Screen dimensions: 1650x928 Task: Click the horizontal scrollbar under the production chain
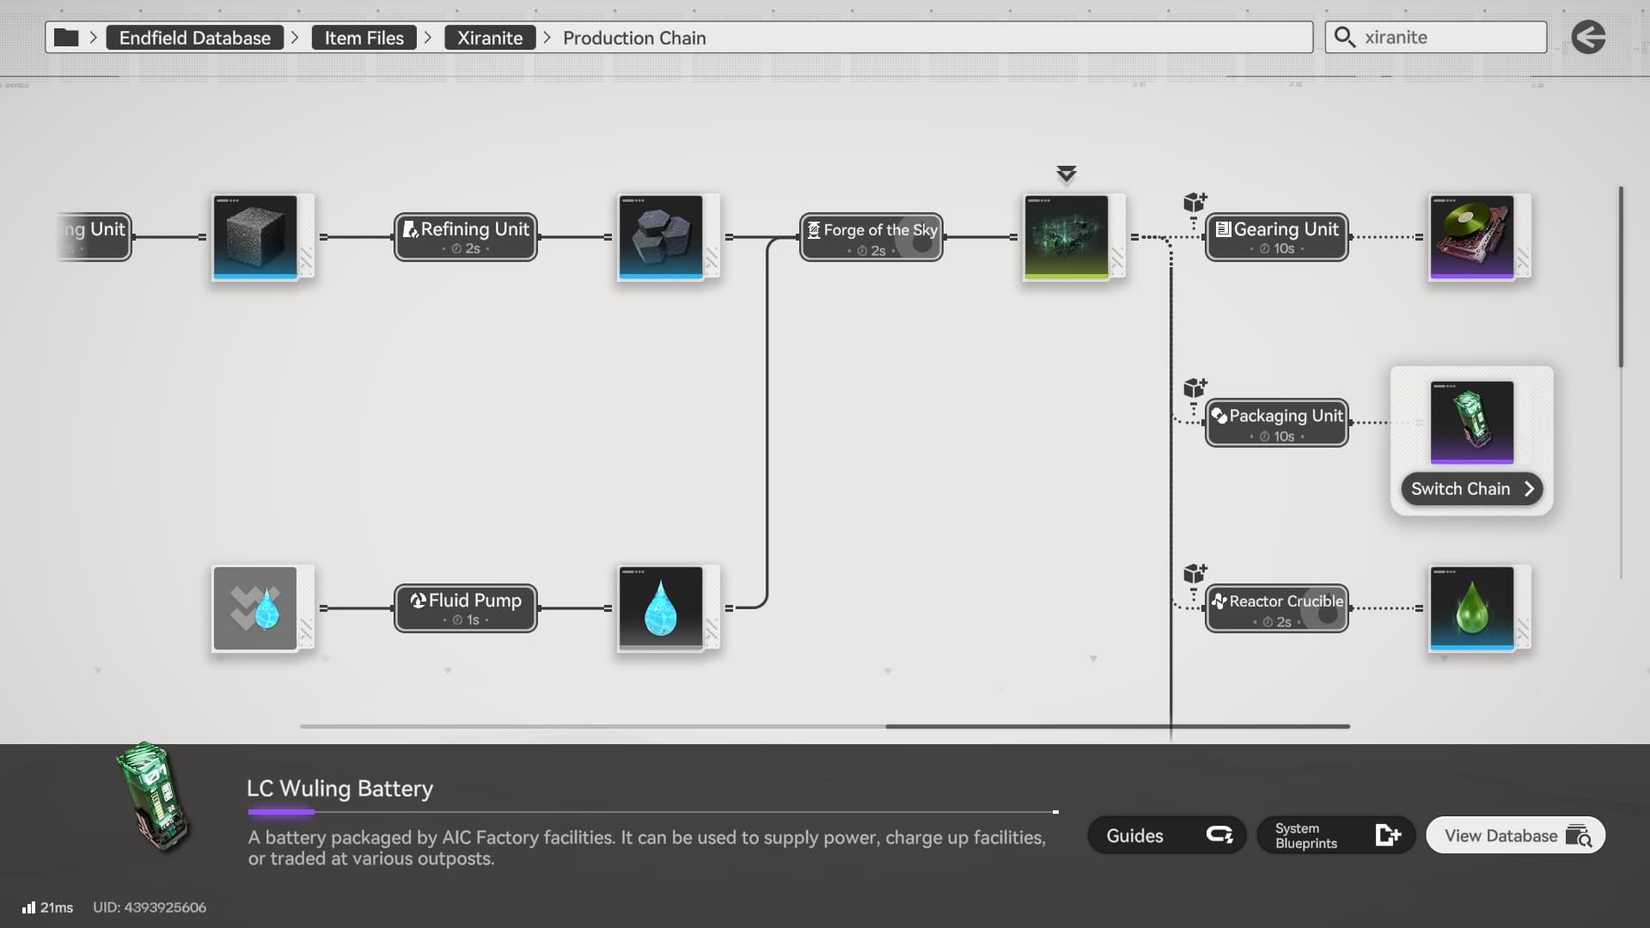coord(1117,726)
